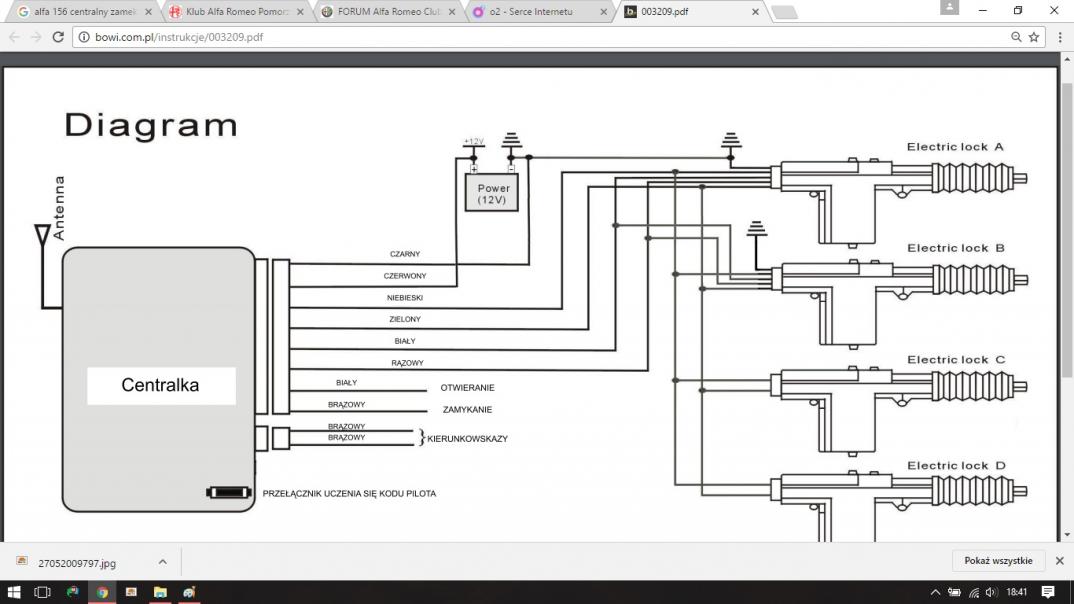Open the Windows Start menu
Screen dimensions: 1074x604
[14, 592]
